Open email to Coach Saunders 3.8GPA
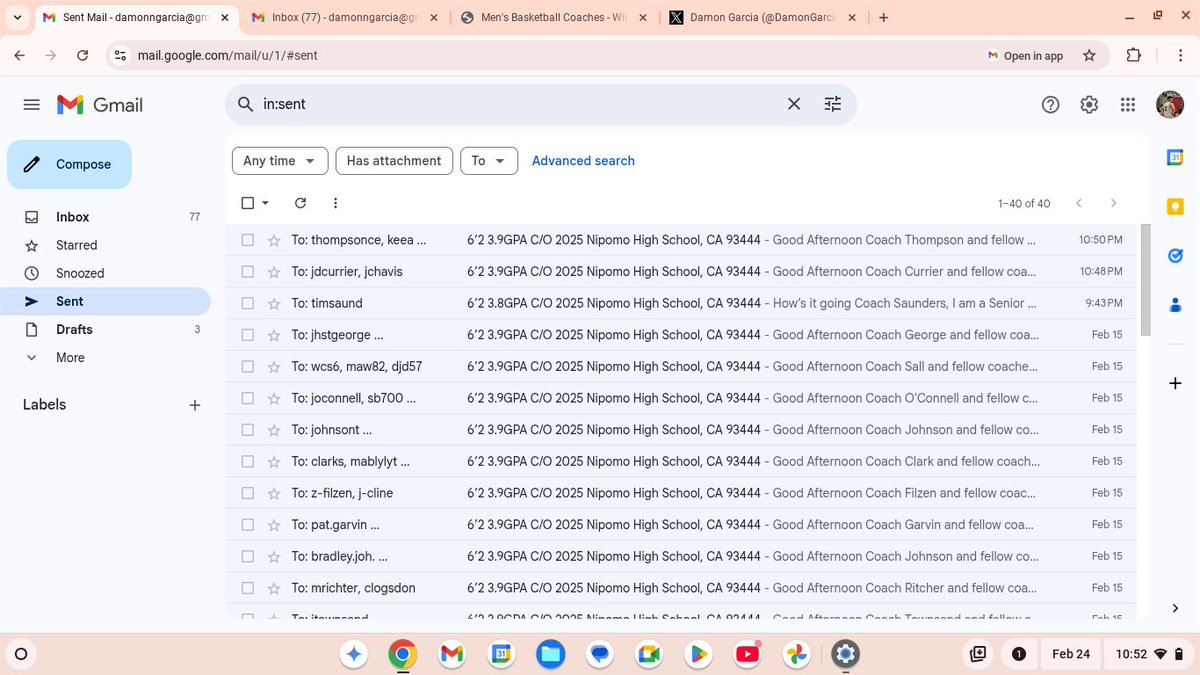 pos(680,303)
